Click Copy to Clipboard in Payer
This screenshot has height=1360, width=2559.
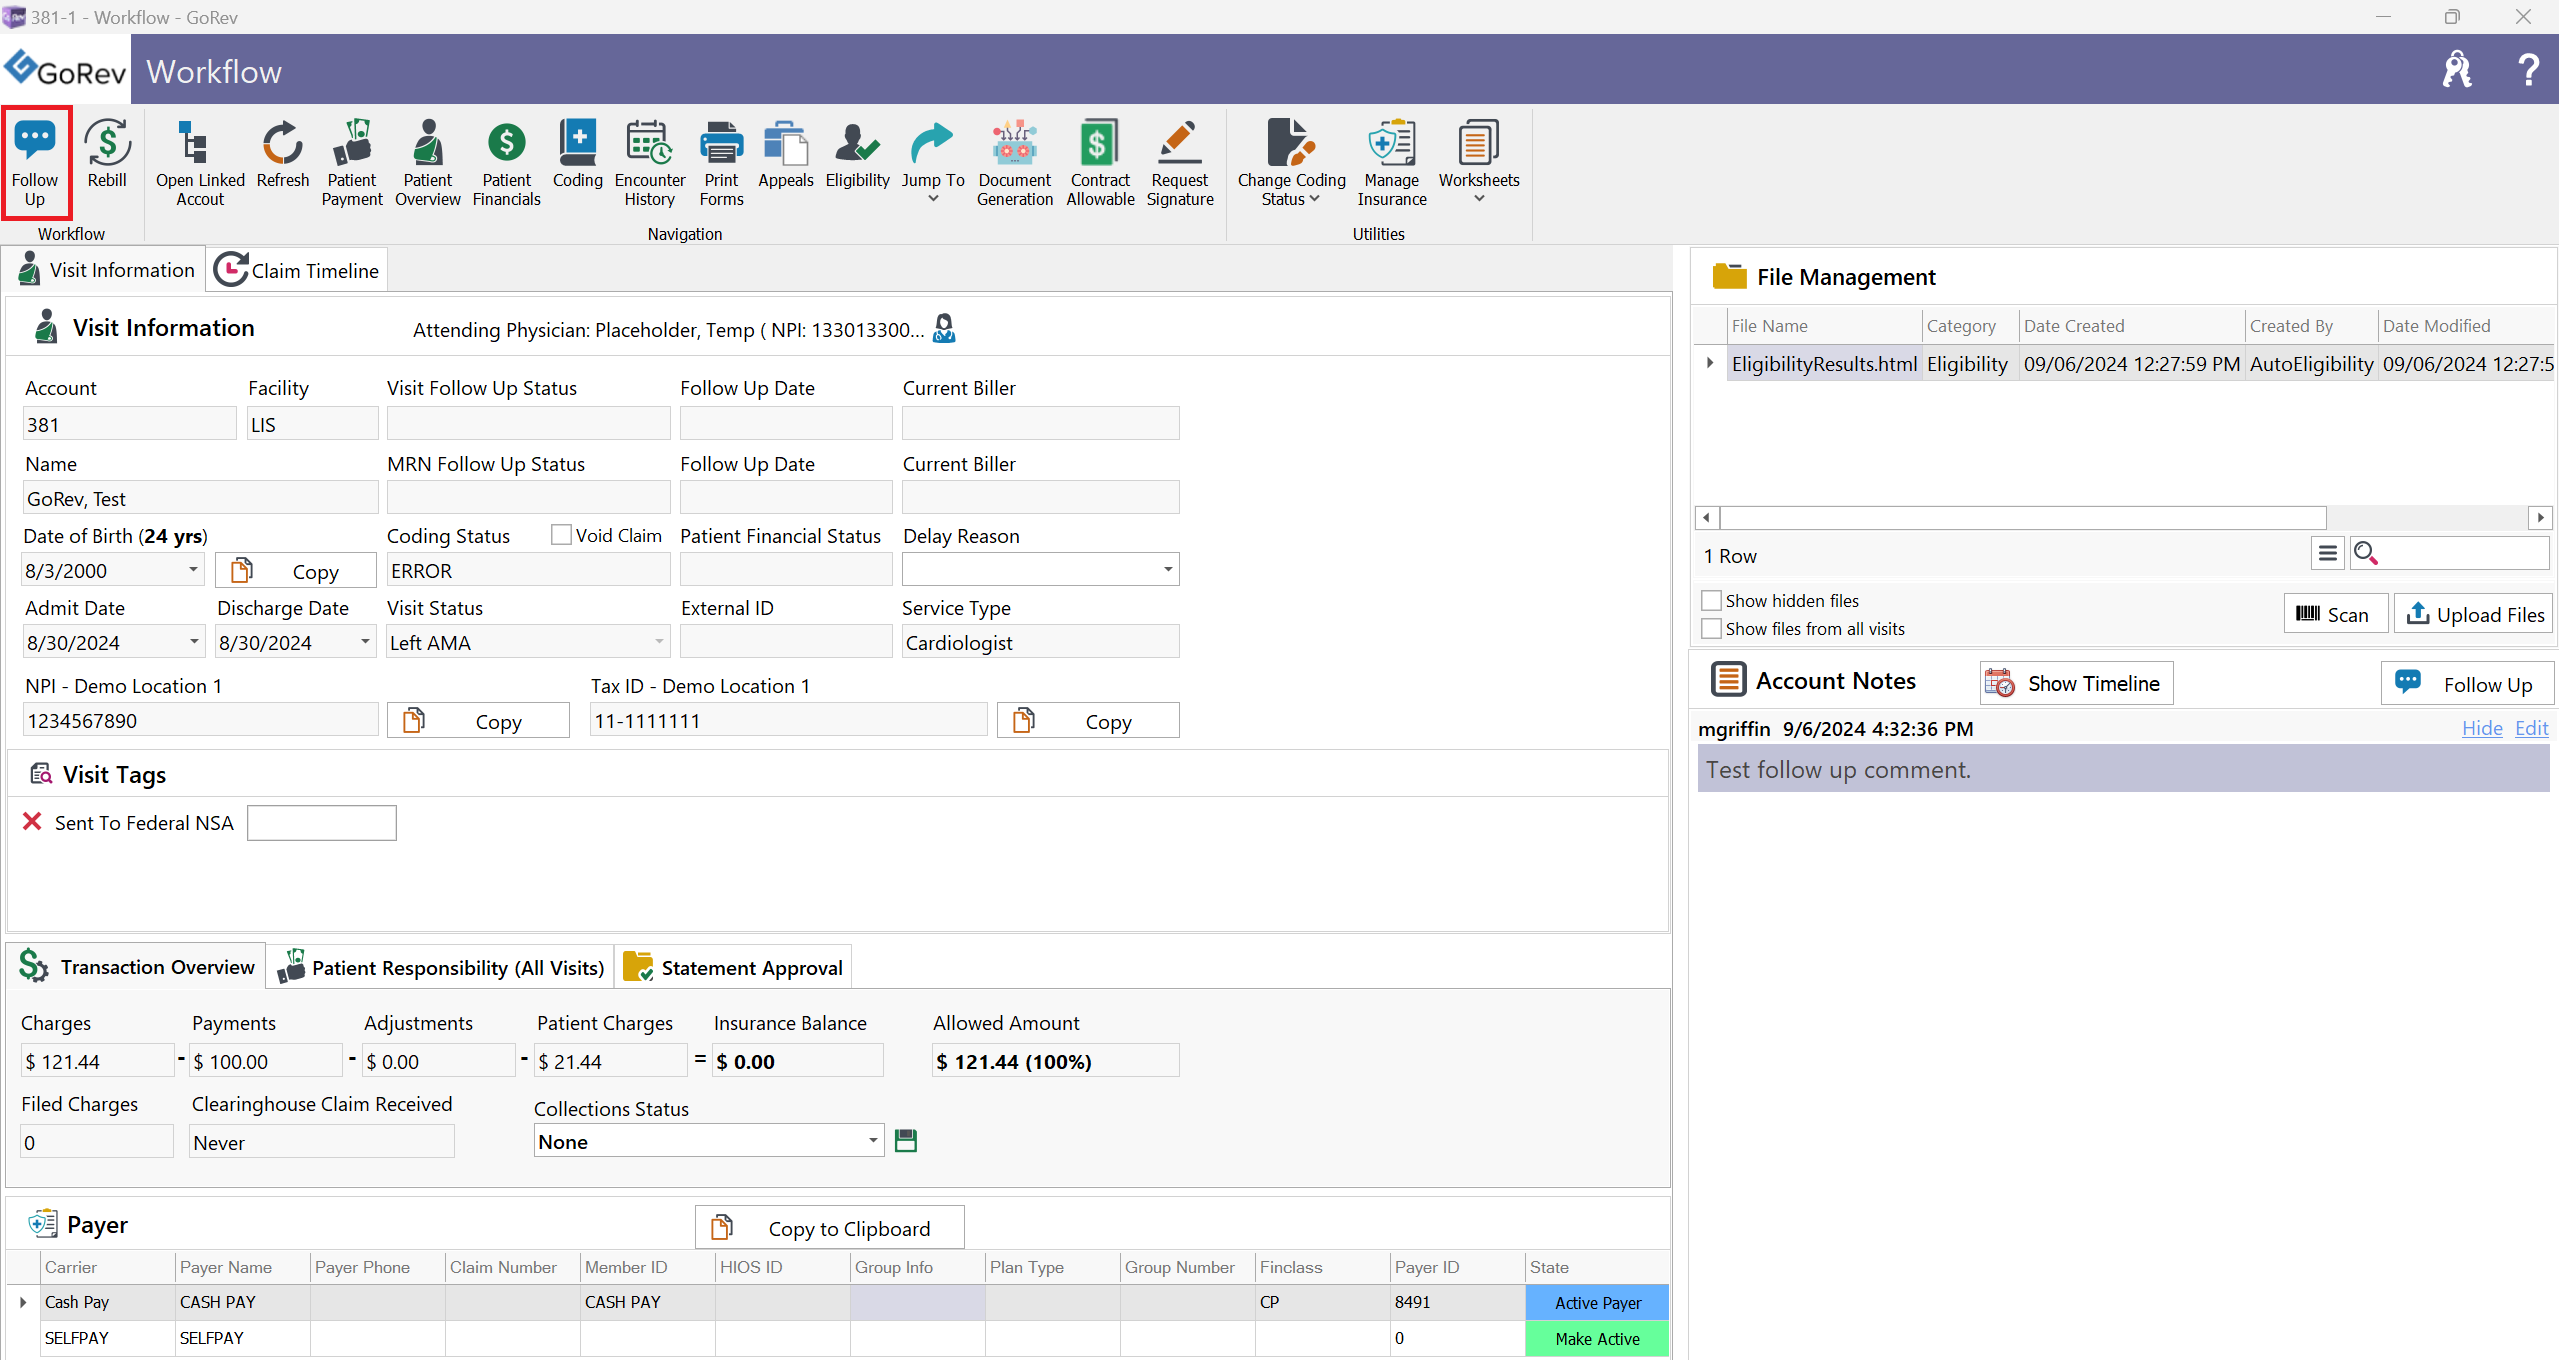pos(829,1228)
